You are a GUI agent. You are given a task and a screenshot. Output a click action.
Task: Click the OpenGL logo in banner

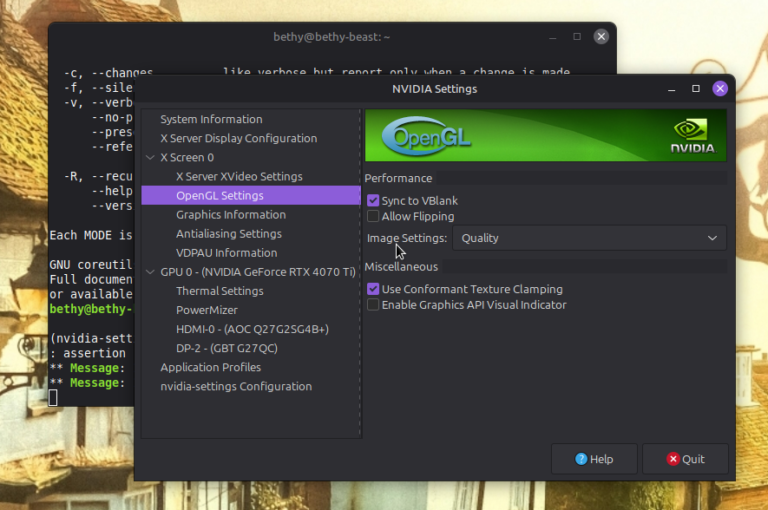[x=426, y=136]
